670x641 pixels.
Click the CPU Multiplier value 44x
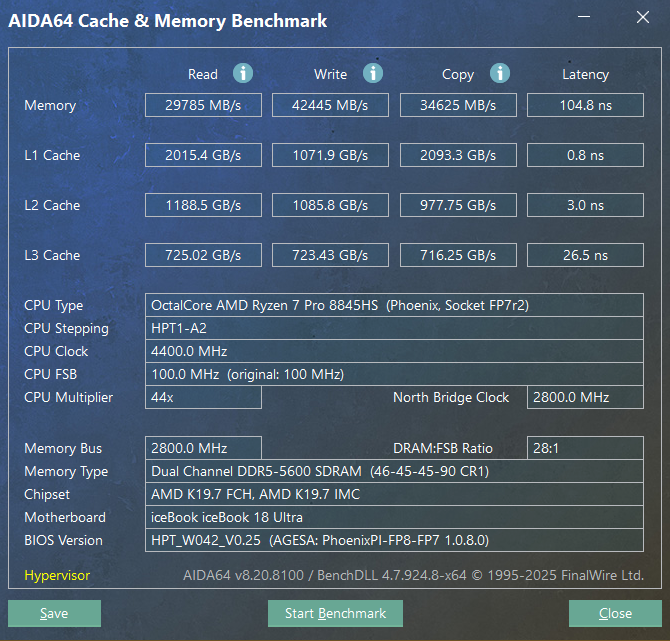pos(203,397)
